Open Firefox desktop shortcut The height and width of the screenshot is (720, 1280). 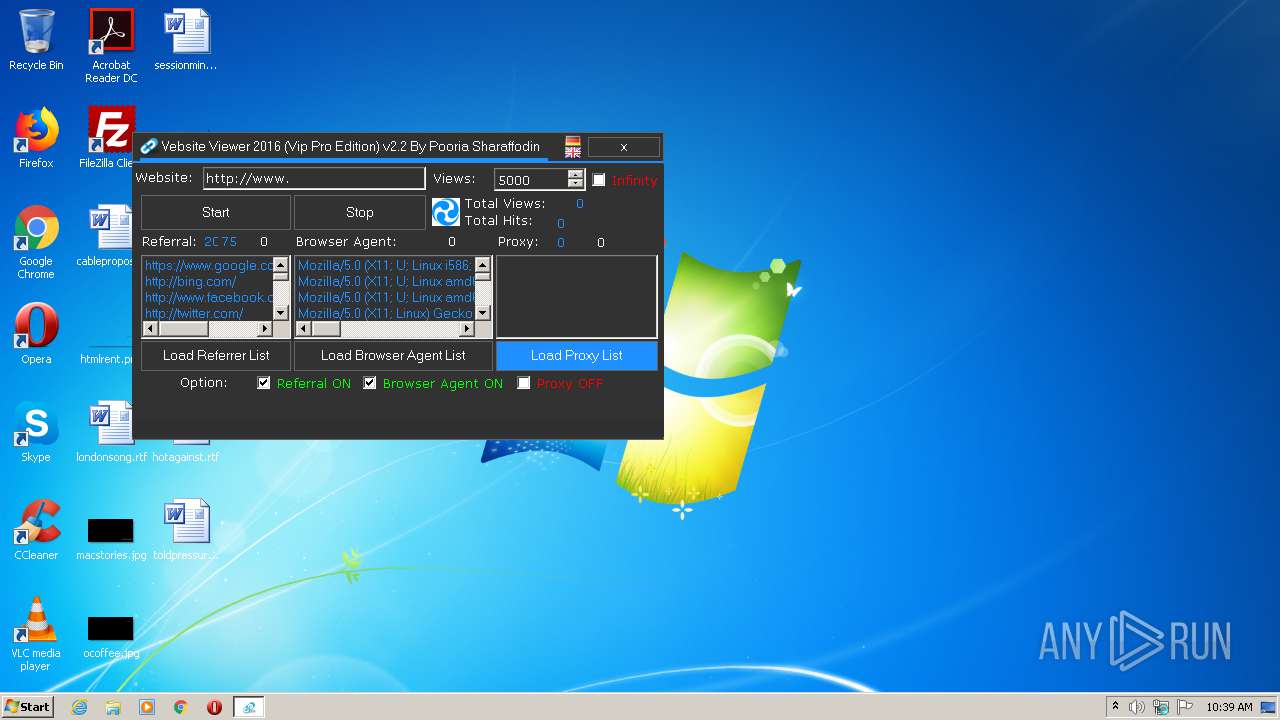coord(36,138)
